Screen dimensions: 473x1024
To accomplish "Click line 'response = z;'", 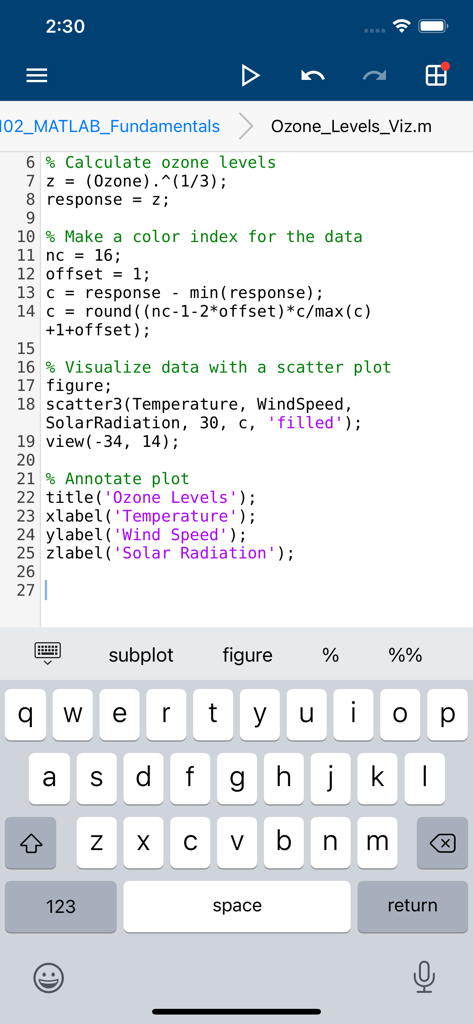I will coord(108,199).
